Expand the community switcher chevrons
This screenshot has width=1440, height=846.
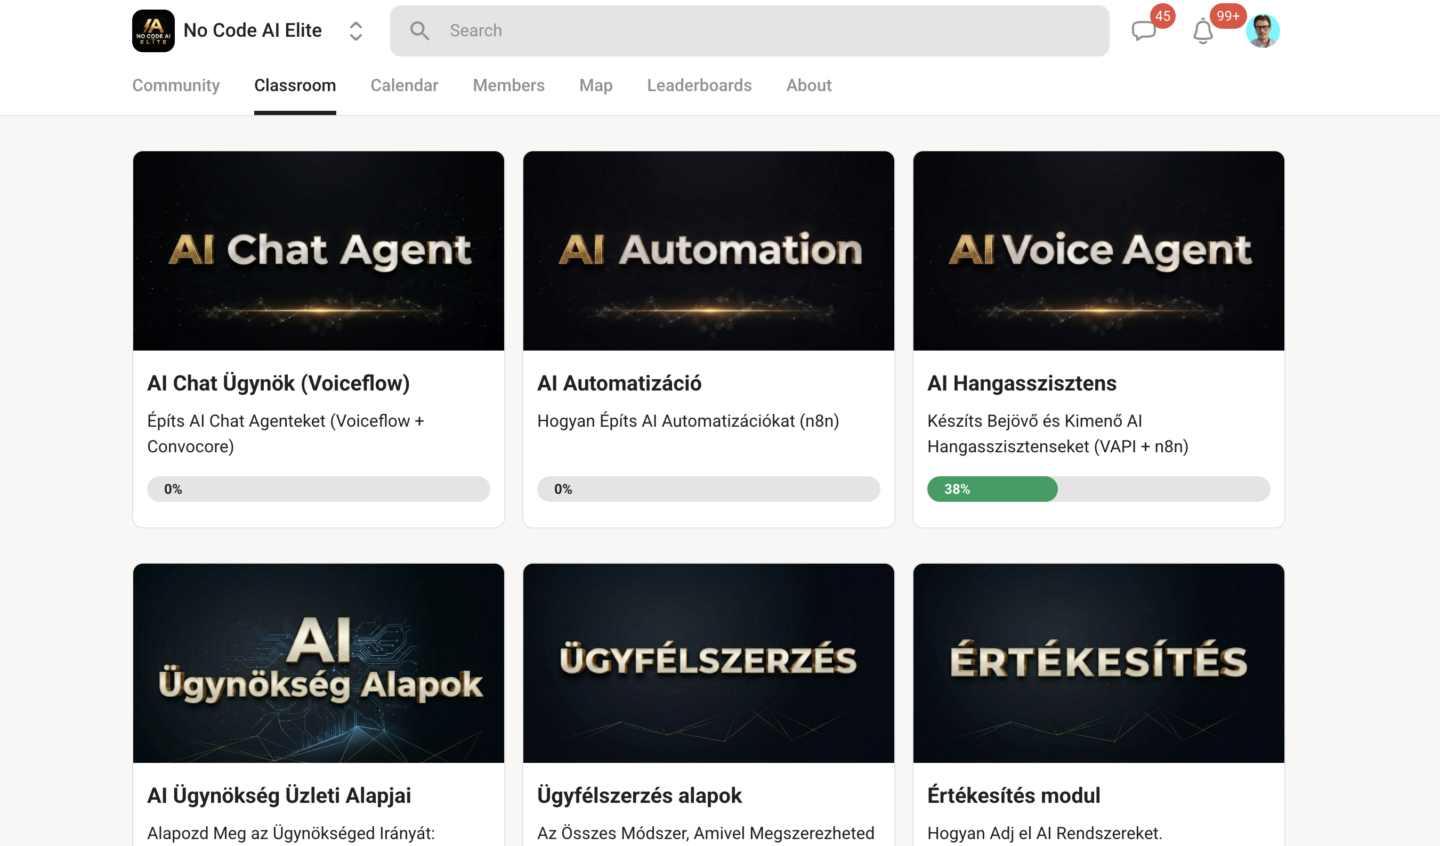click(356, 31)
